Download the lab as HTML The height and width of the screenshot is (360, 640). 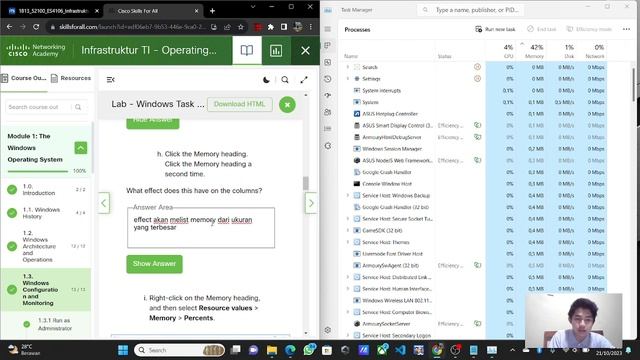point(239,104)
